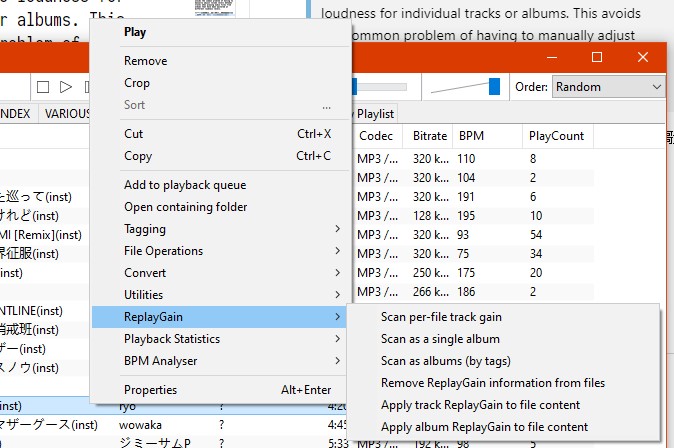
Task: Click the Play button in toolbar
Action: (x=66, y=87)
